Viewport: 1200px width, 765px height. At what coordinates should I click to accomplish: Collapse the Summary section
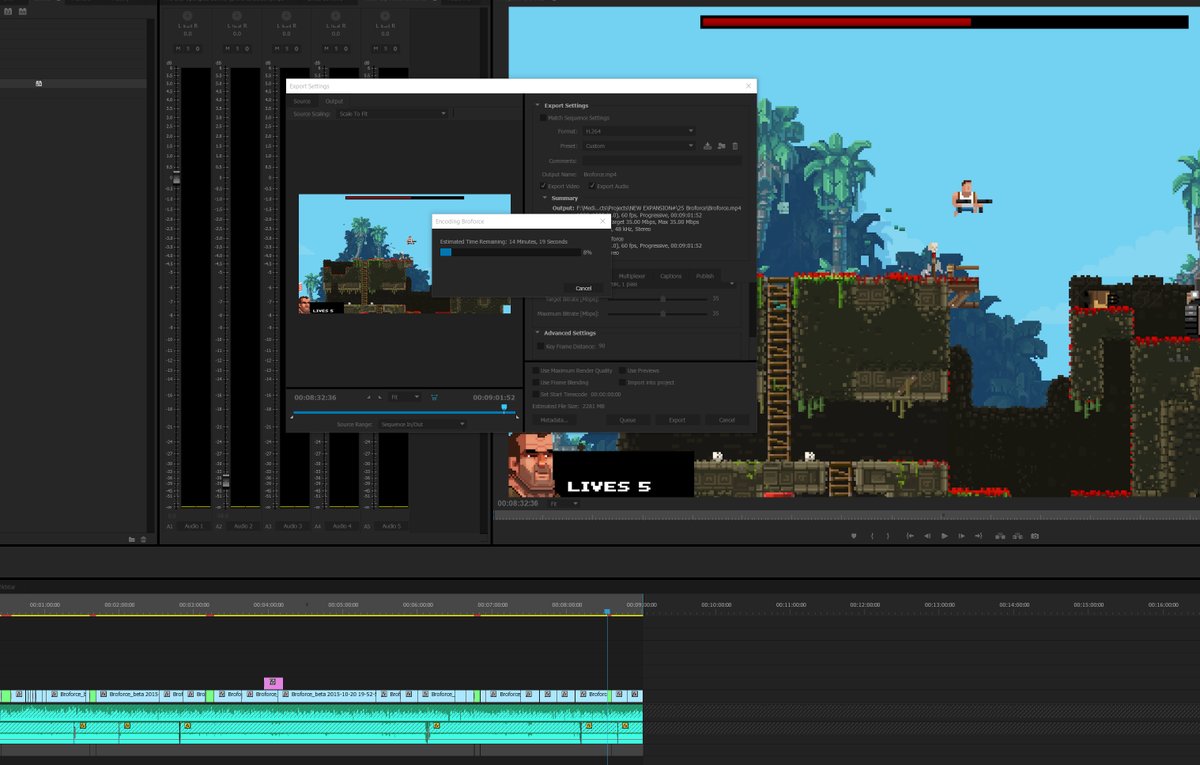(x=544, y=198)
